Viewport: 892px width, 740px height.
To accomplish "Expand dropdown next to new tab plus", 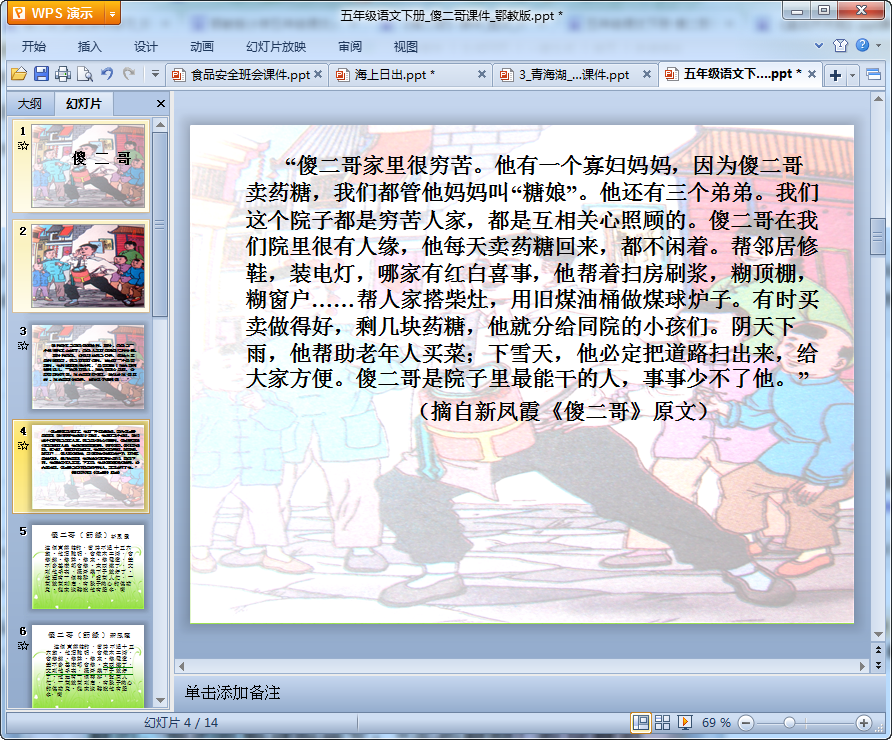I will pos(852,75).
